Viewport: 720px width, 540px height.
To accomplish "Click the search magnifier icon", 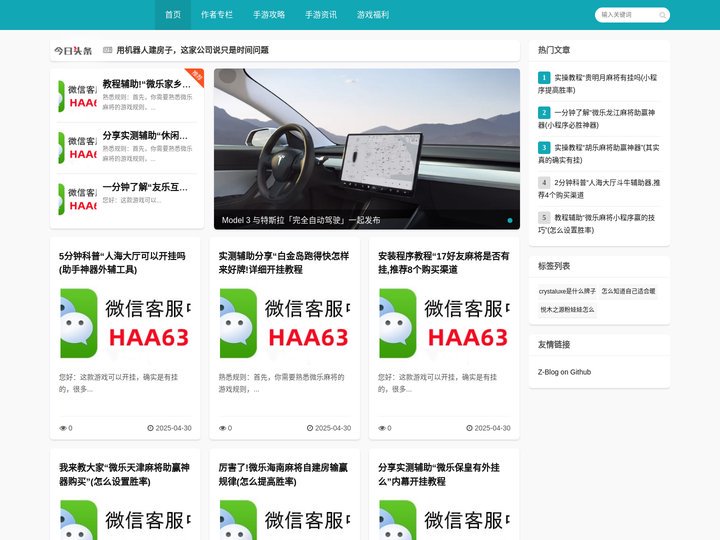I will [662, 15].
